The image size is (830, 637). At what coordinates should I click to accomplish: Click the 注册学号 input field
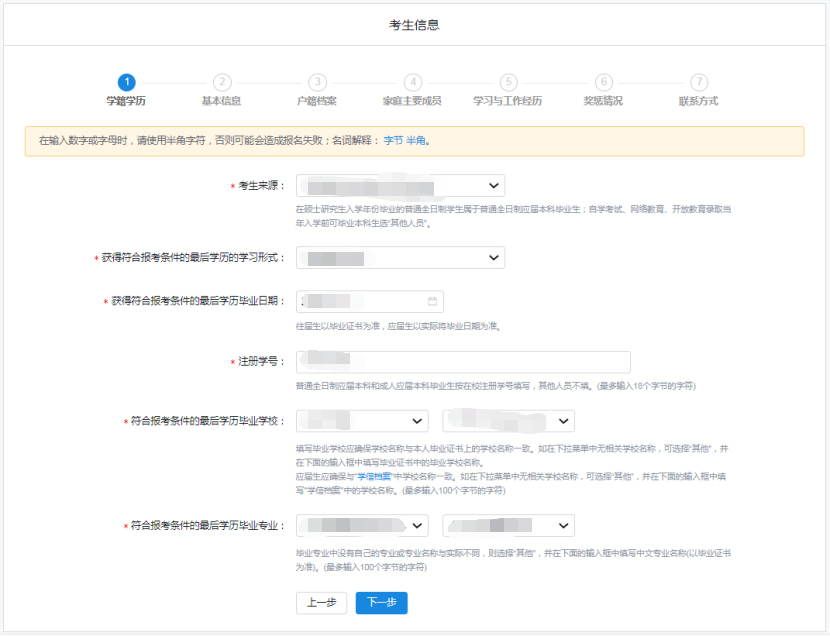[463, 362]
